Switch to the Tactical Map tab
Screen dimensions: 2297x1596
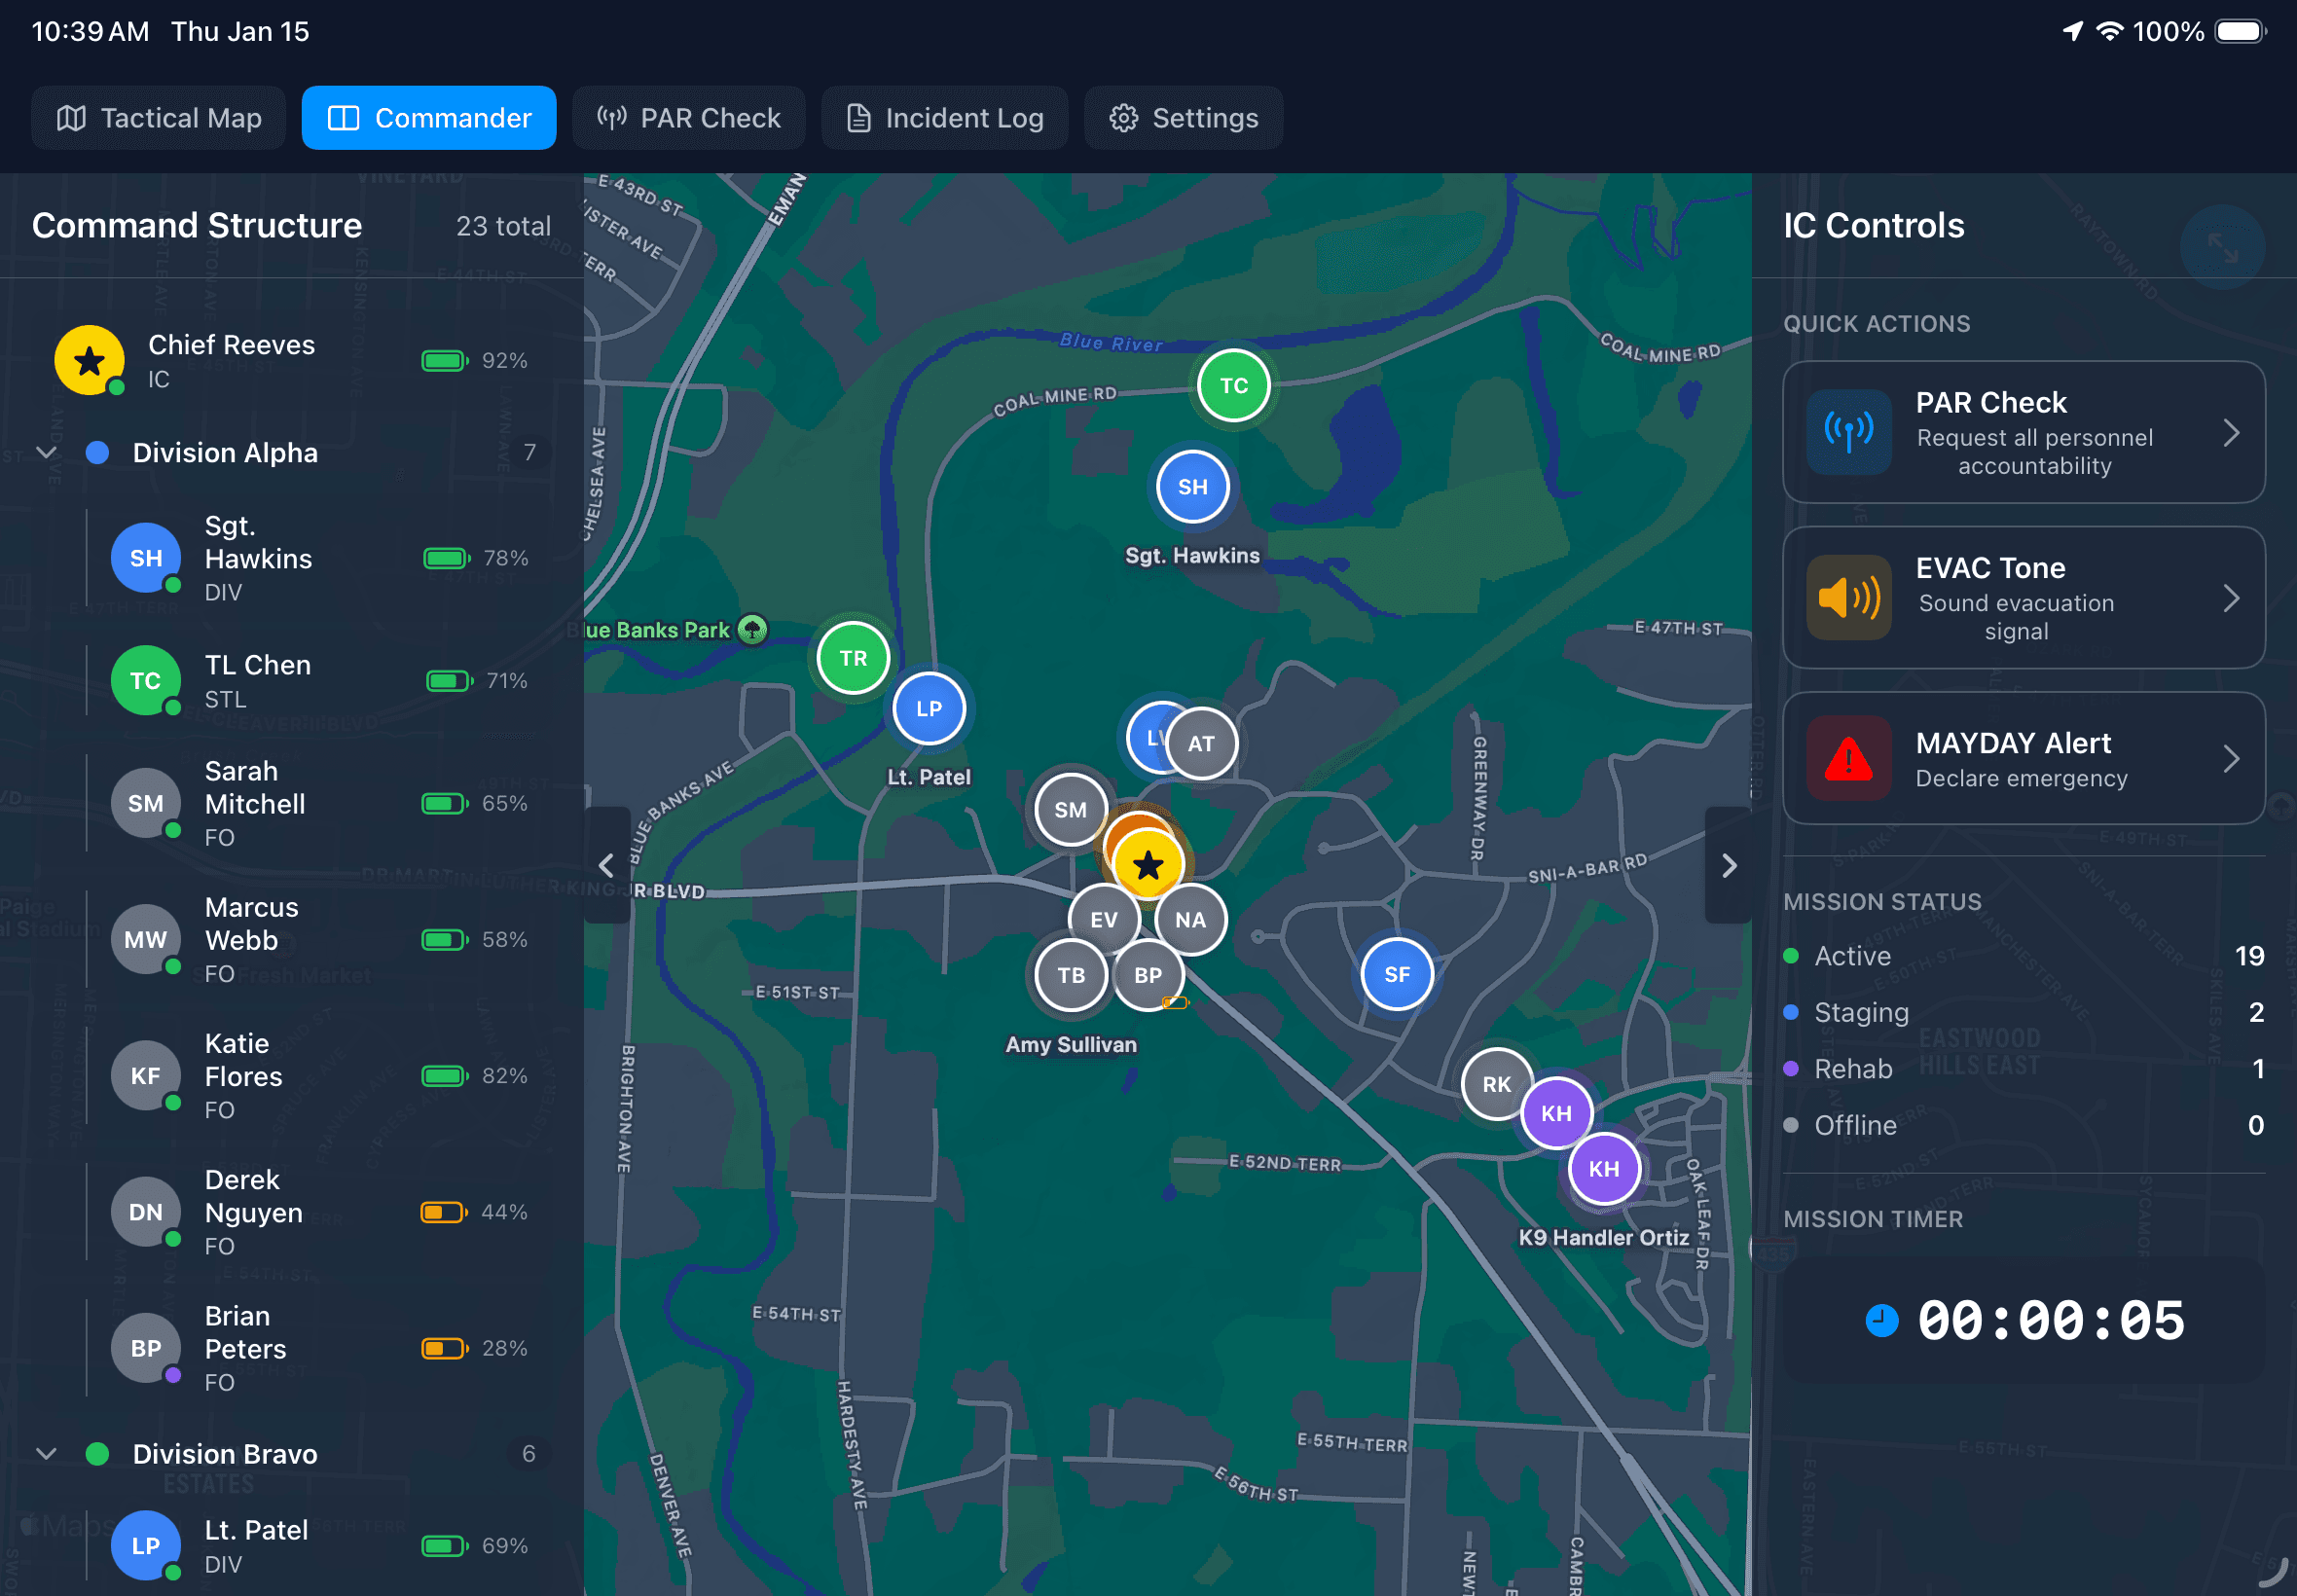point(158,117)
